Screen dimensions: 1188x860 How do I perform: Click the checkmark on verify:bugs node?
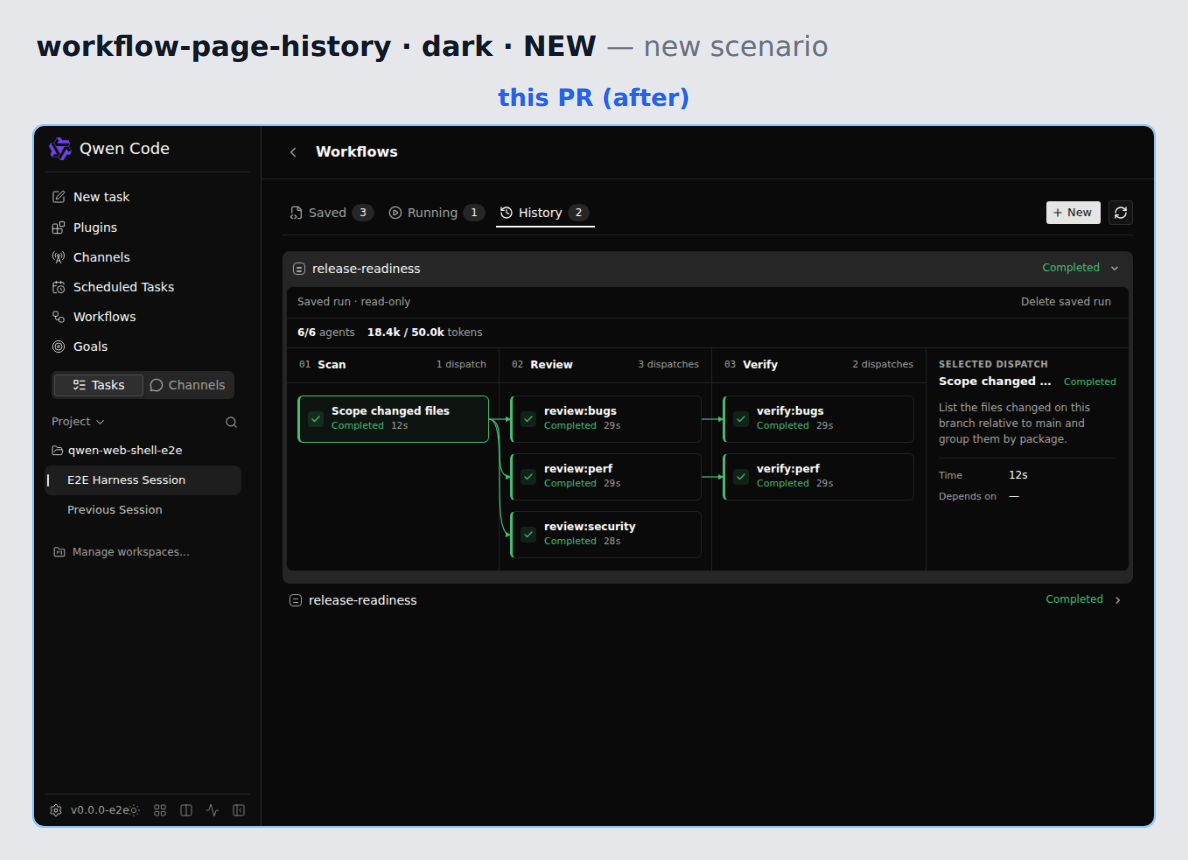[x=742, y=418]
